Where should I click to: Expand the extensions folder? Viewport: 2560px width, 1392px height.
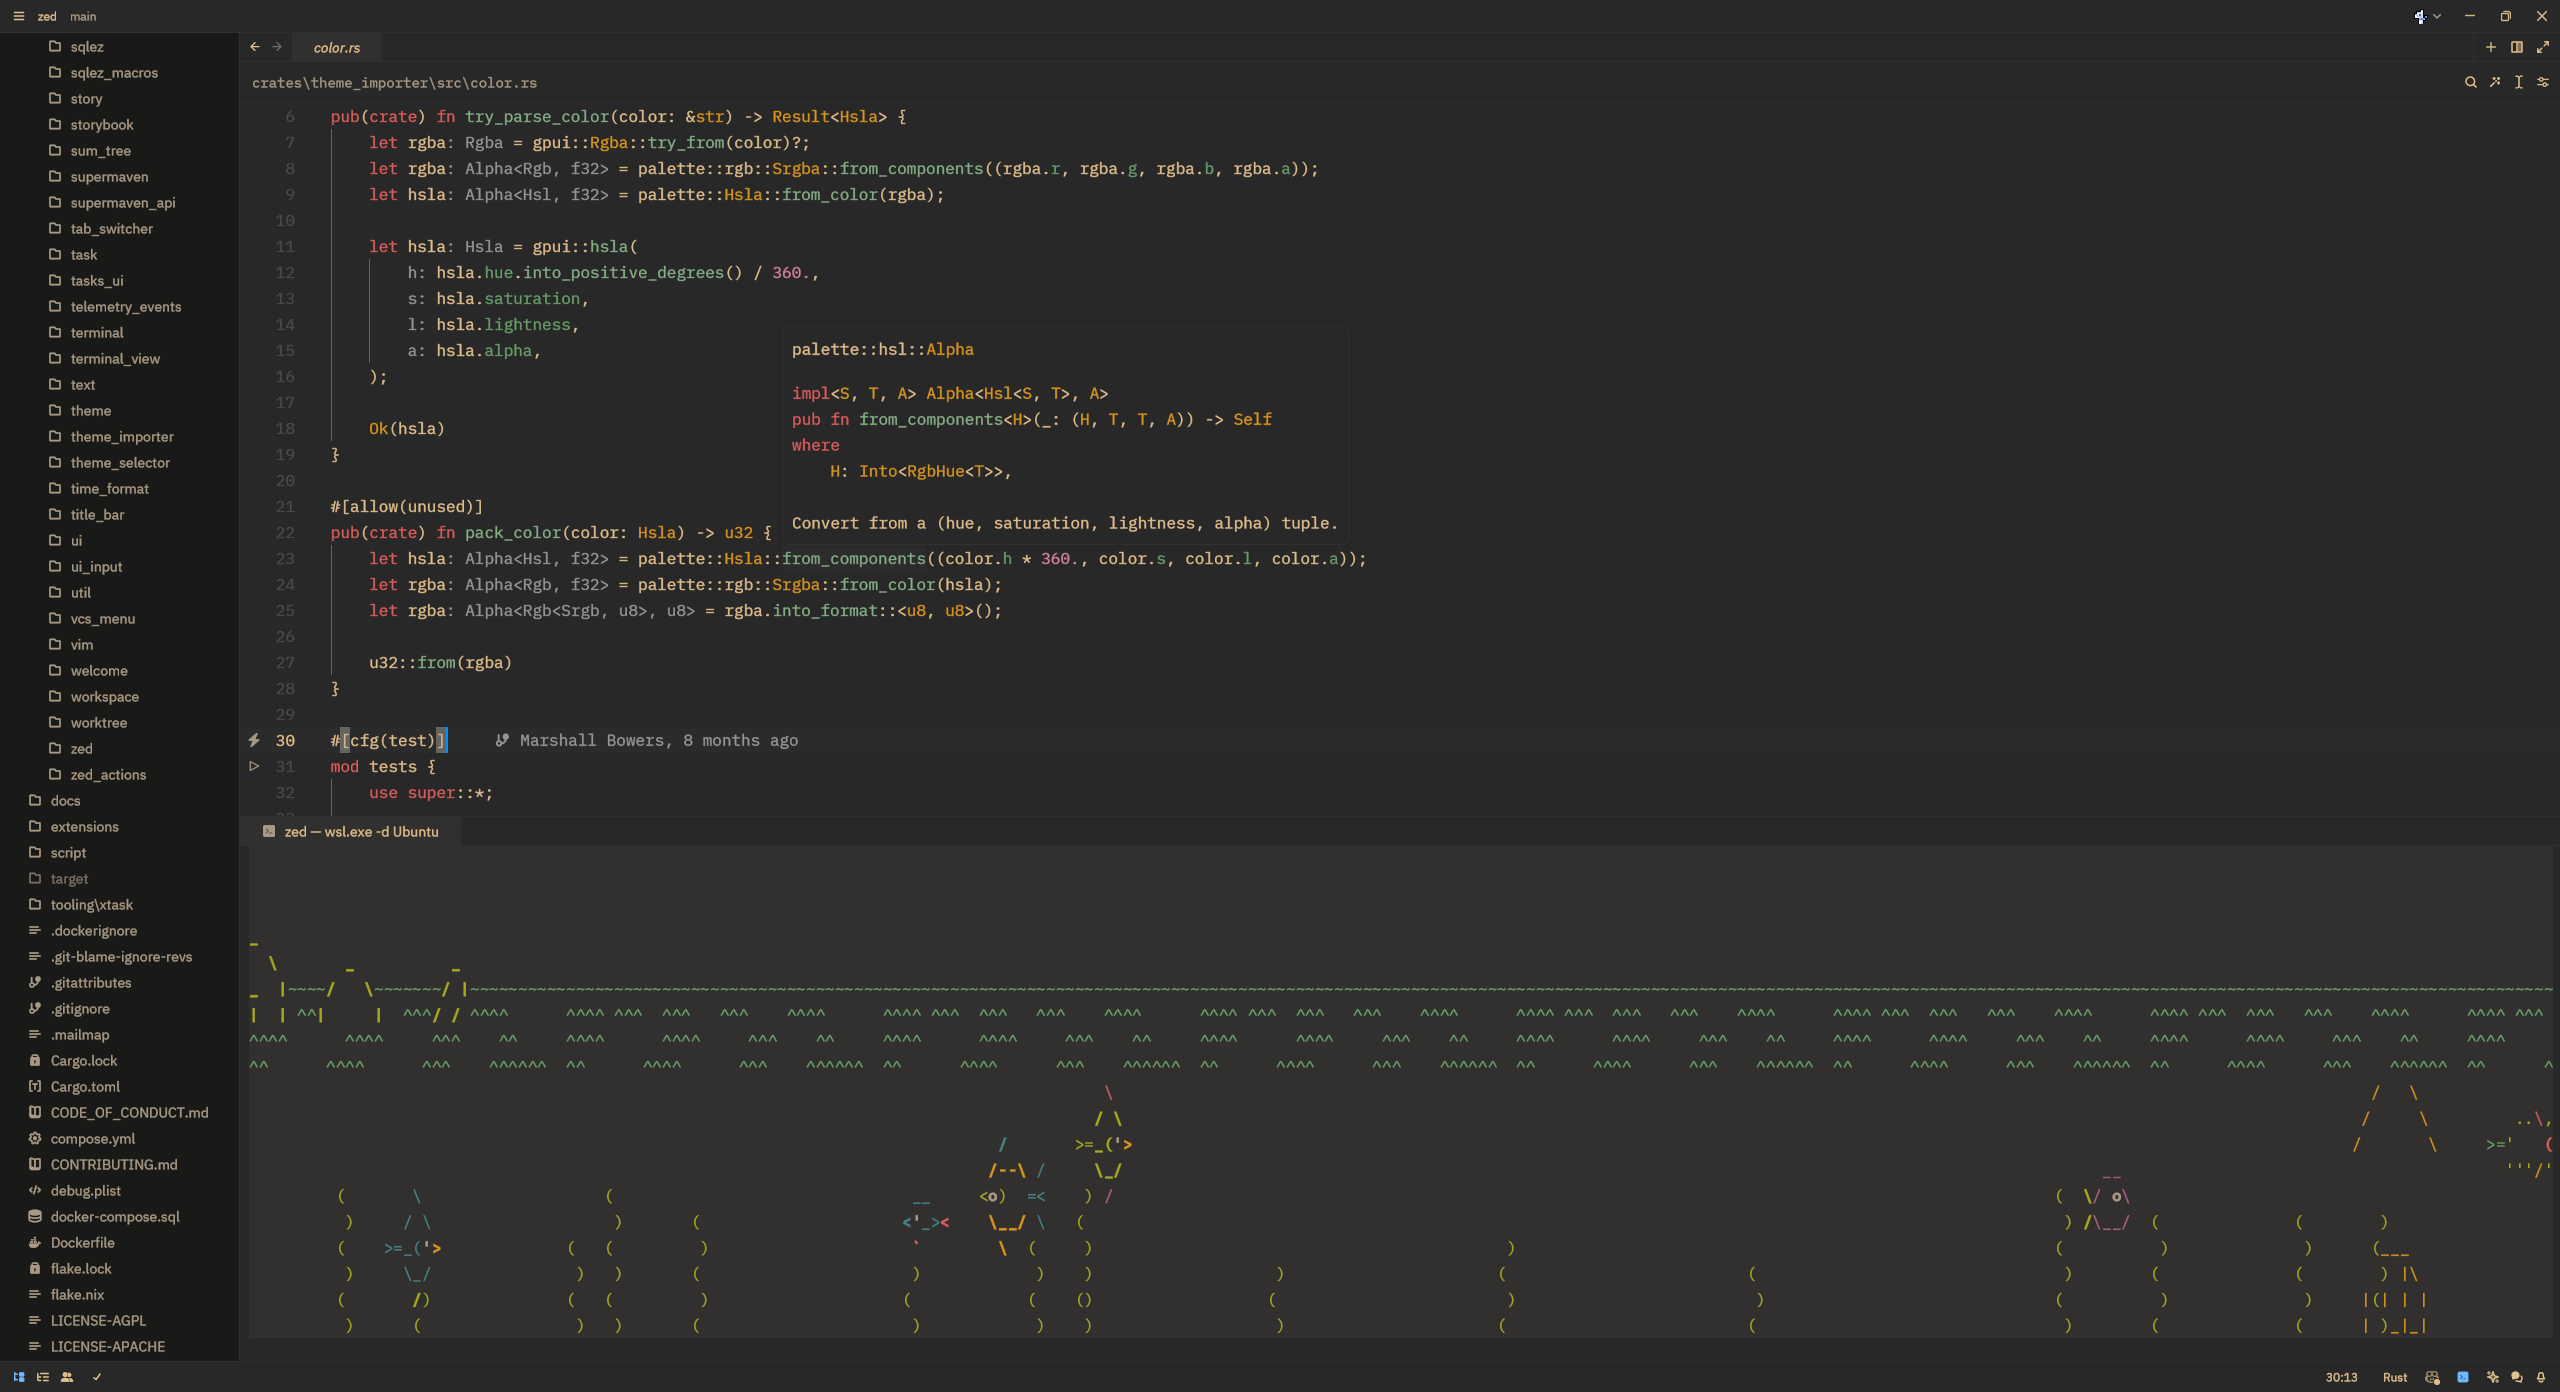(119, 826)
